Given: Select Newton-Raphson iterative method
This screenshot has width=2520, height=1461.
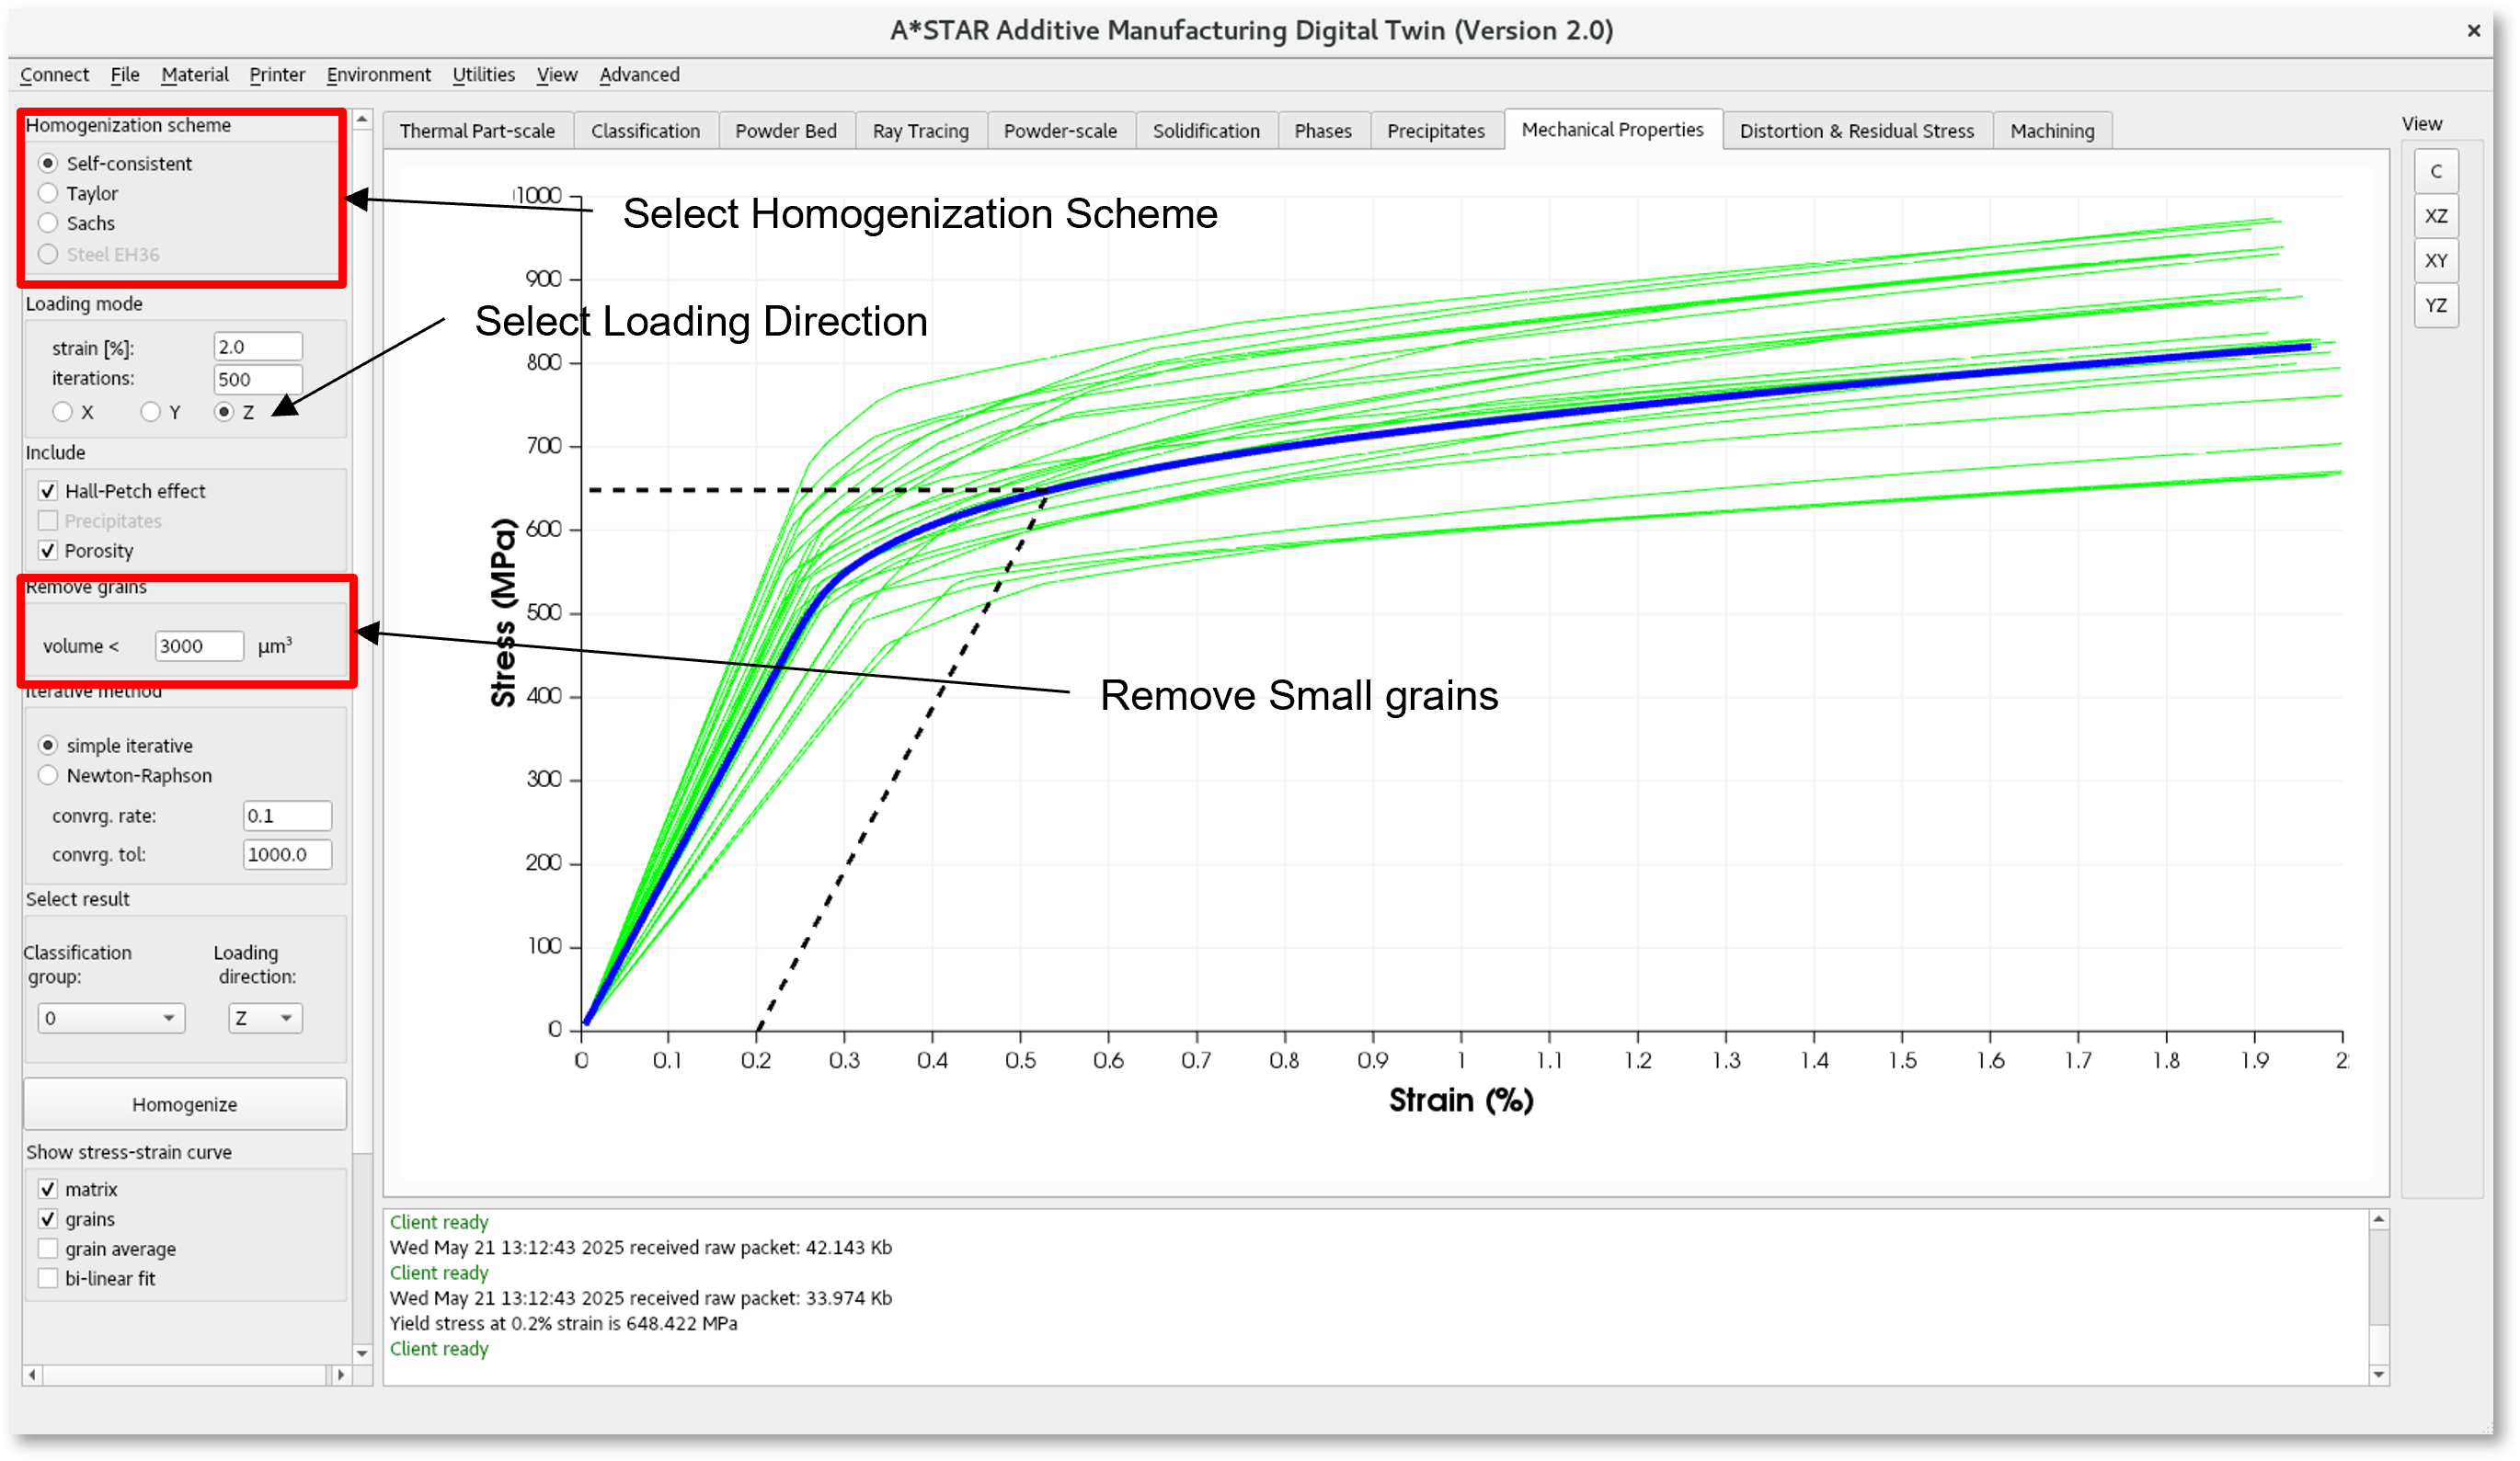Looking at the screenshot, I should click(48, 776).
